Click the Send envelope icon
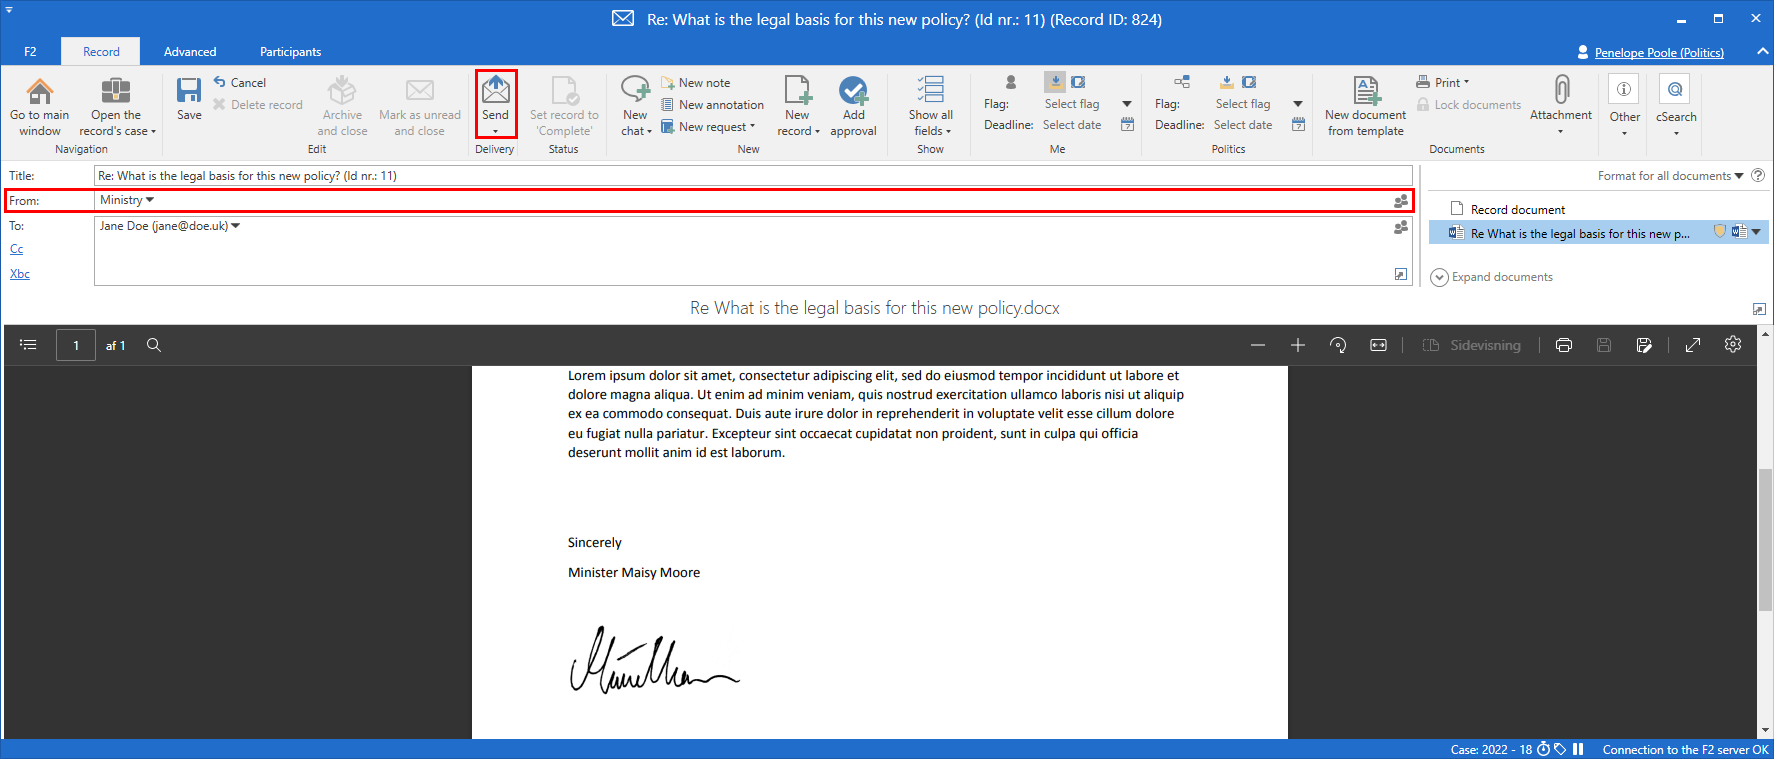 (x=495, y=91)
